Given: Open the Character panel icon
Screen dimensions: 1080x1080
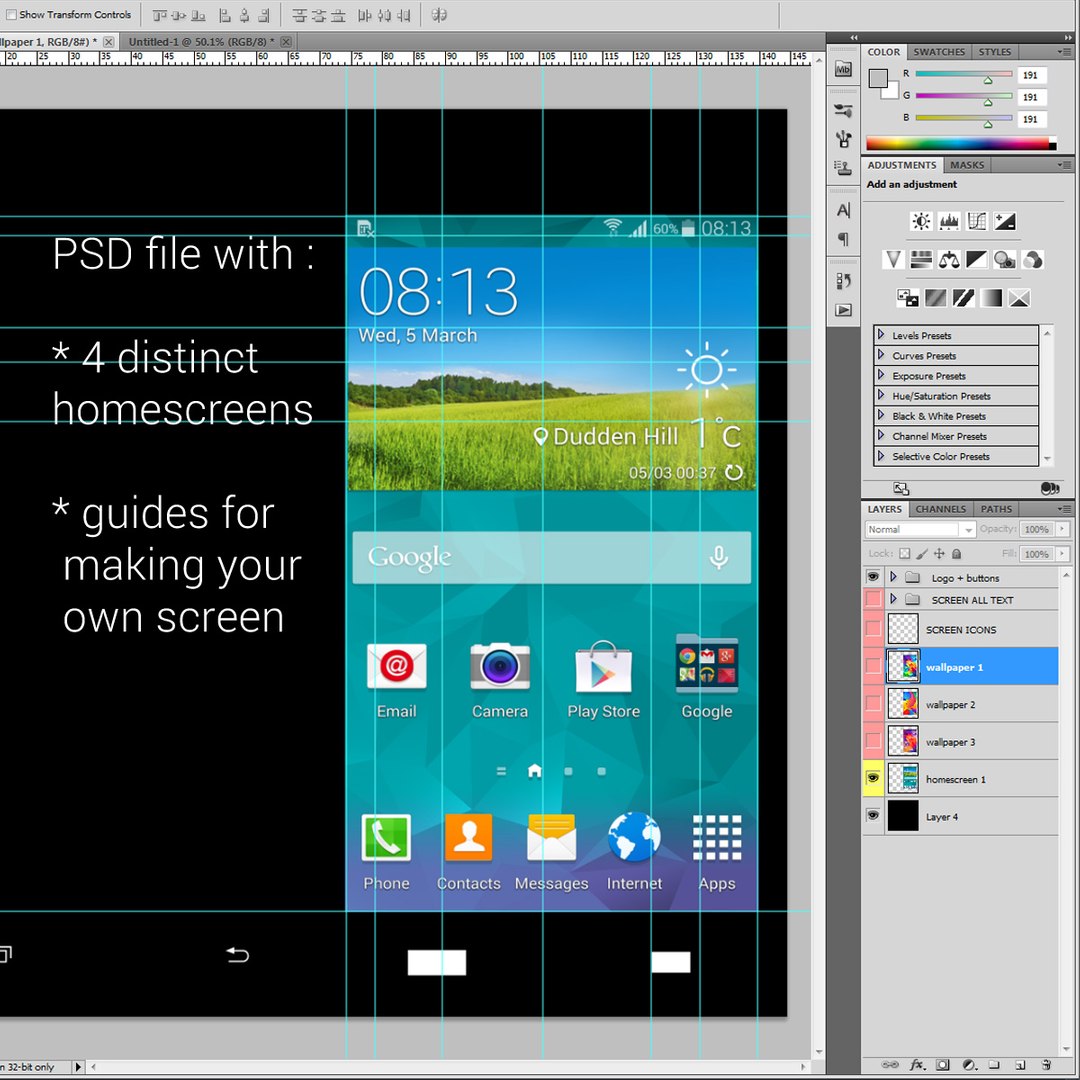Looking at the screenshot, I should [x=843, y=210].
